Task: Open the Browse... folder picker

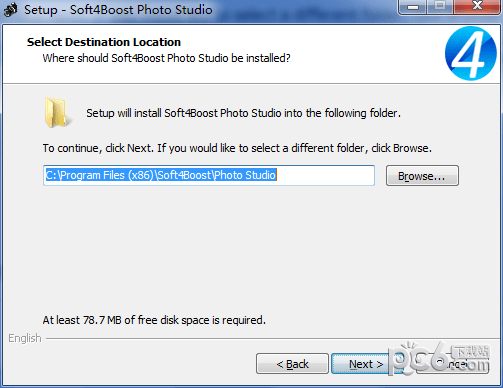Action: pyautogui.click(x=422, y=176)
